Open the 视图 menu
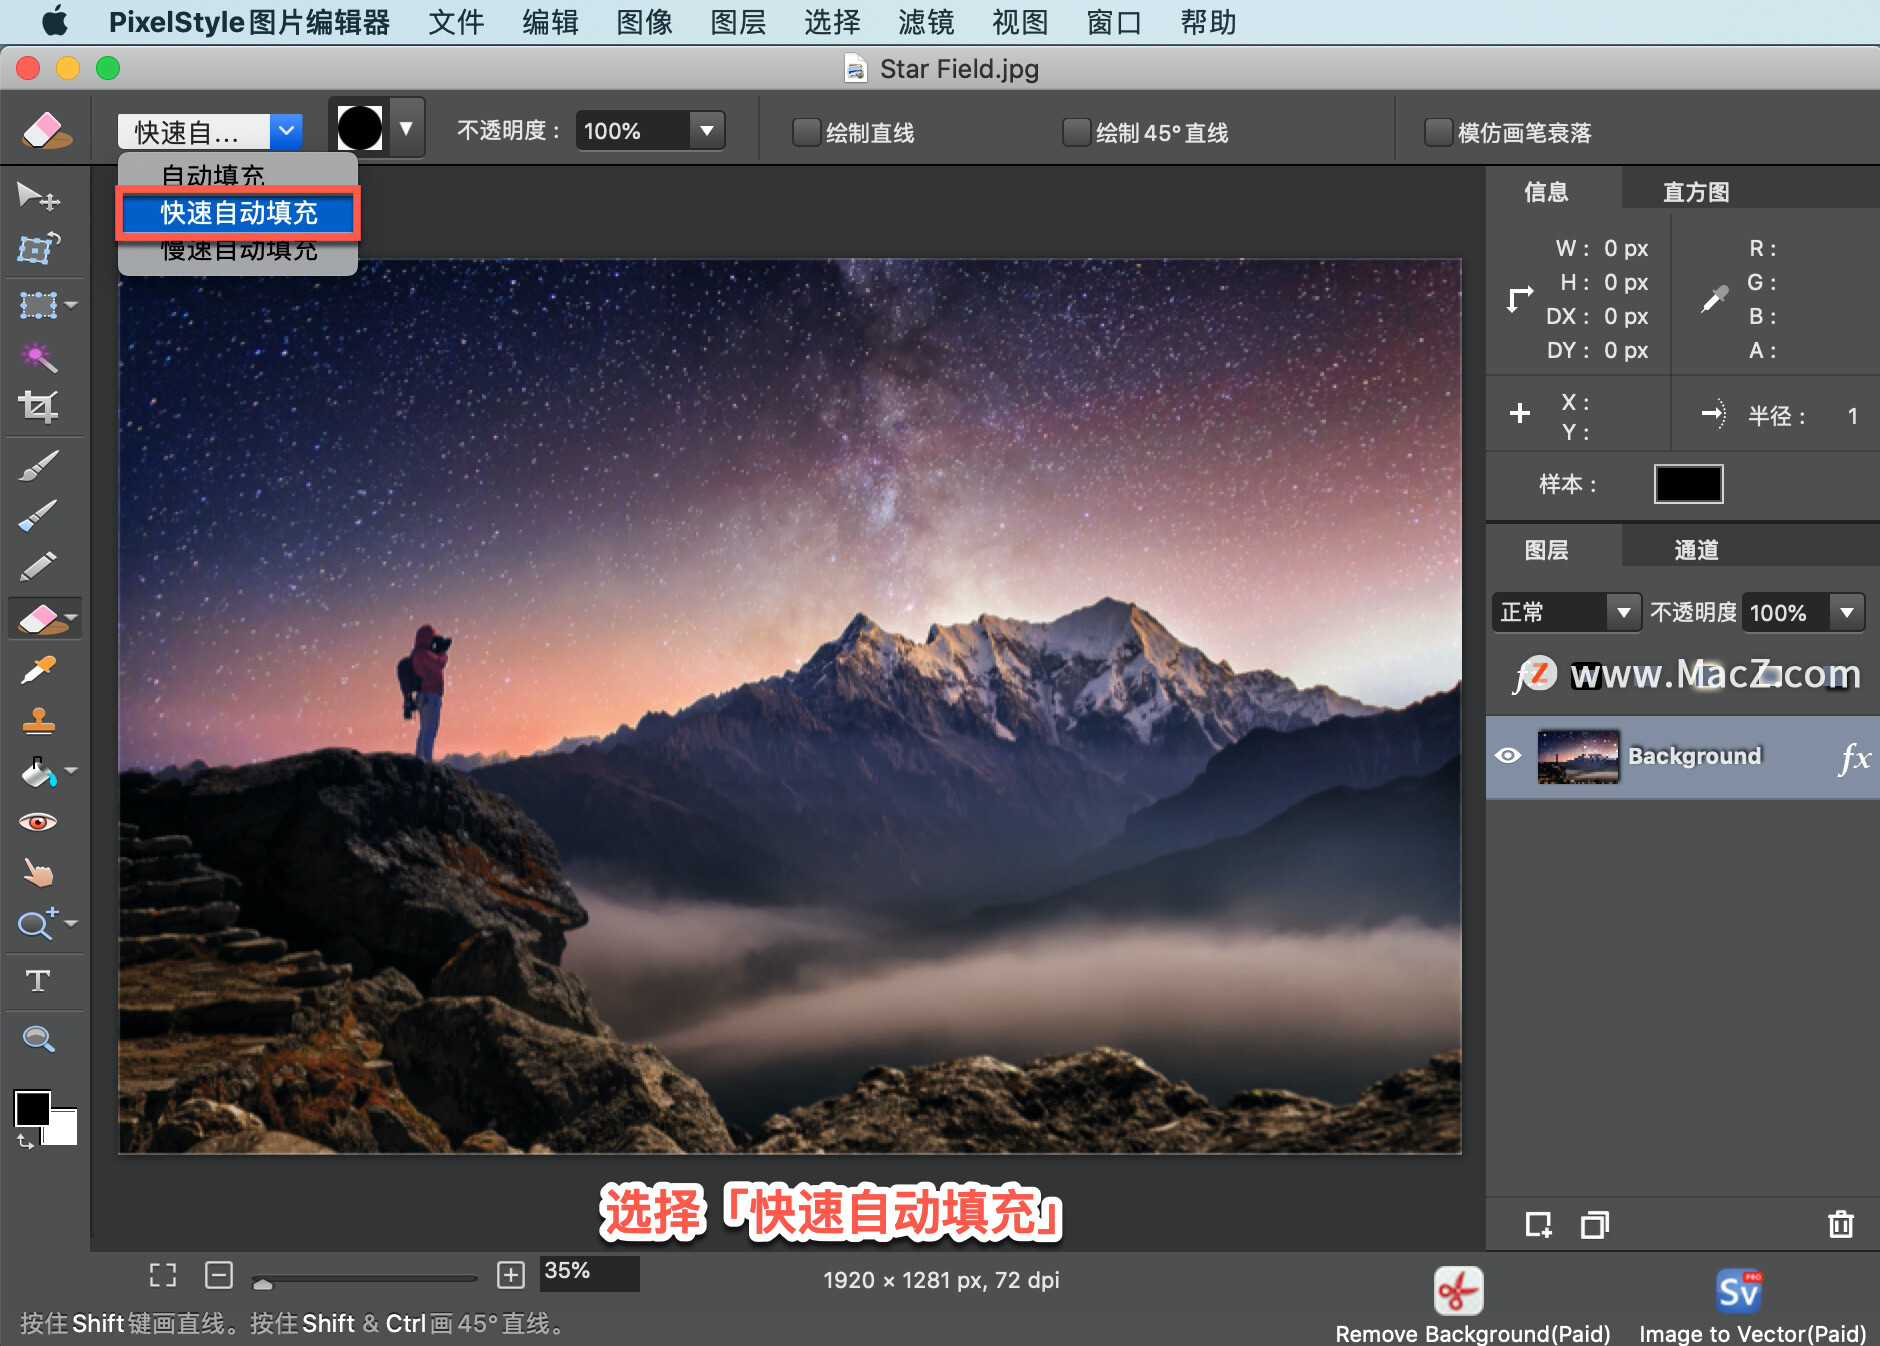This screenshot has width=1880, height=1346. pos(1020,22)
